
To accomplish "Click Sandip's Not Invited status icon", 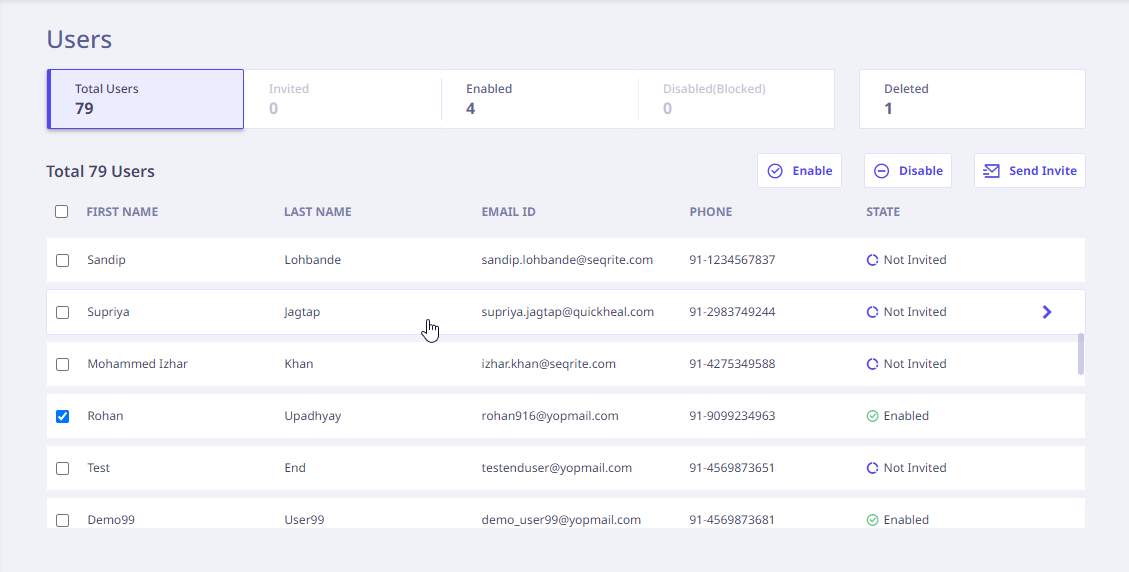I will click(872, 260).
